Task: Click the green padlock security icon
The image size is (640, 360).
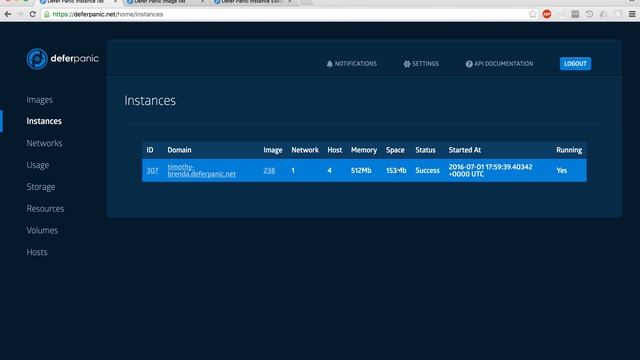Action: coord(47,14)
